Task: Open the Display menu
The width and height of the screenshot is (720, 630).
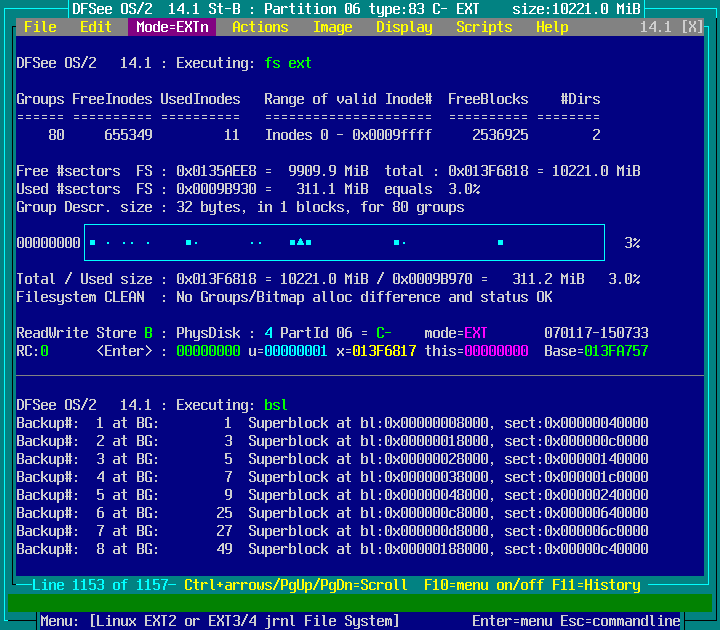Action: pyautogui.click(x=404, y=27)
